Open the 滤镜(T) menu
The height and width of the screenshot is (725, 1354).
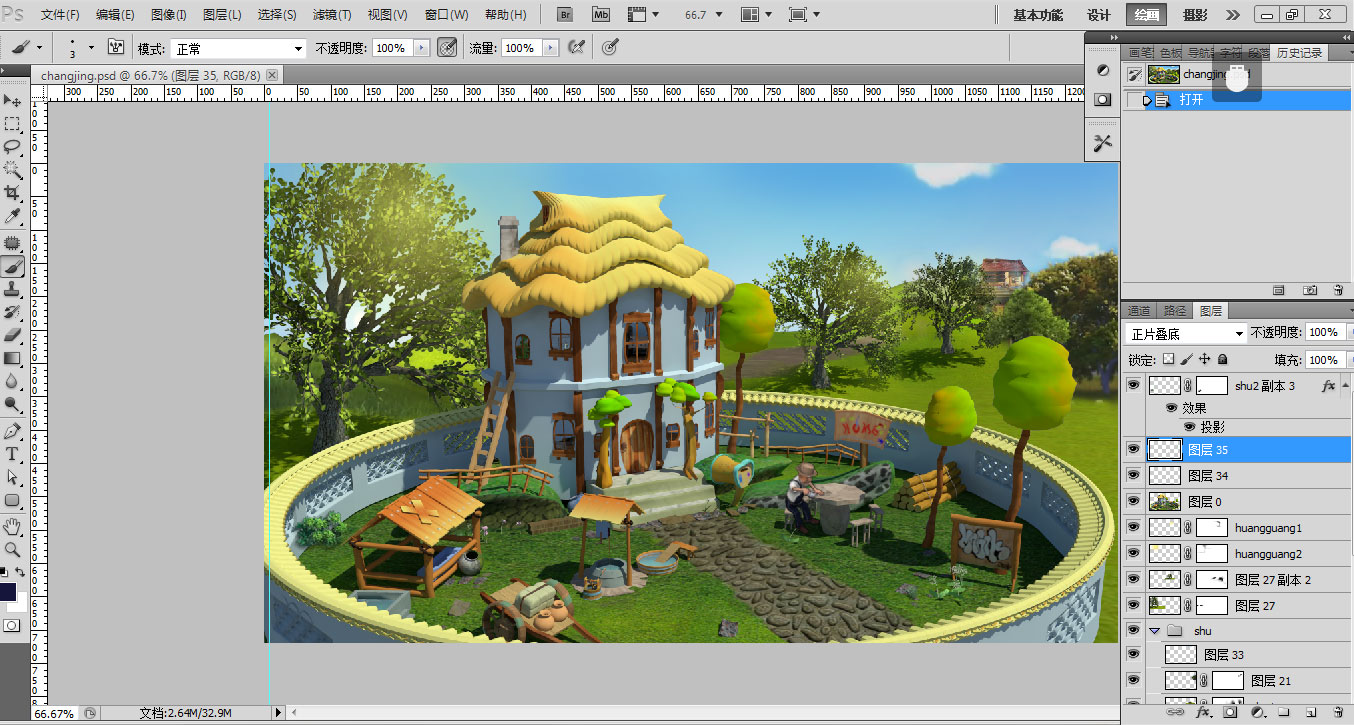coord(331,15)
